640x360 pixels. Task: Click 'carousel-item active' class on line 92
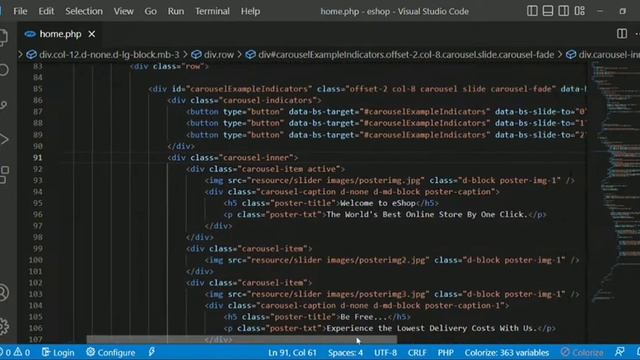tap(292, 169)
